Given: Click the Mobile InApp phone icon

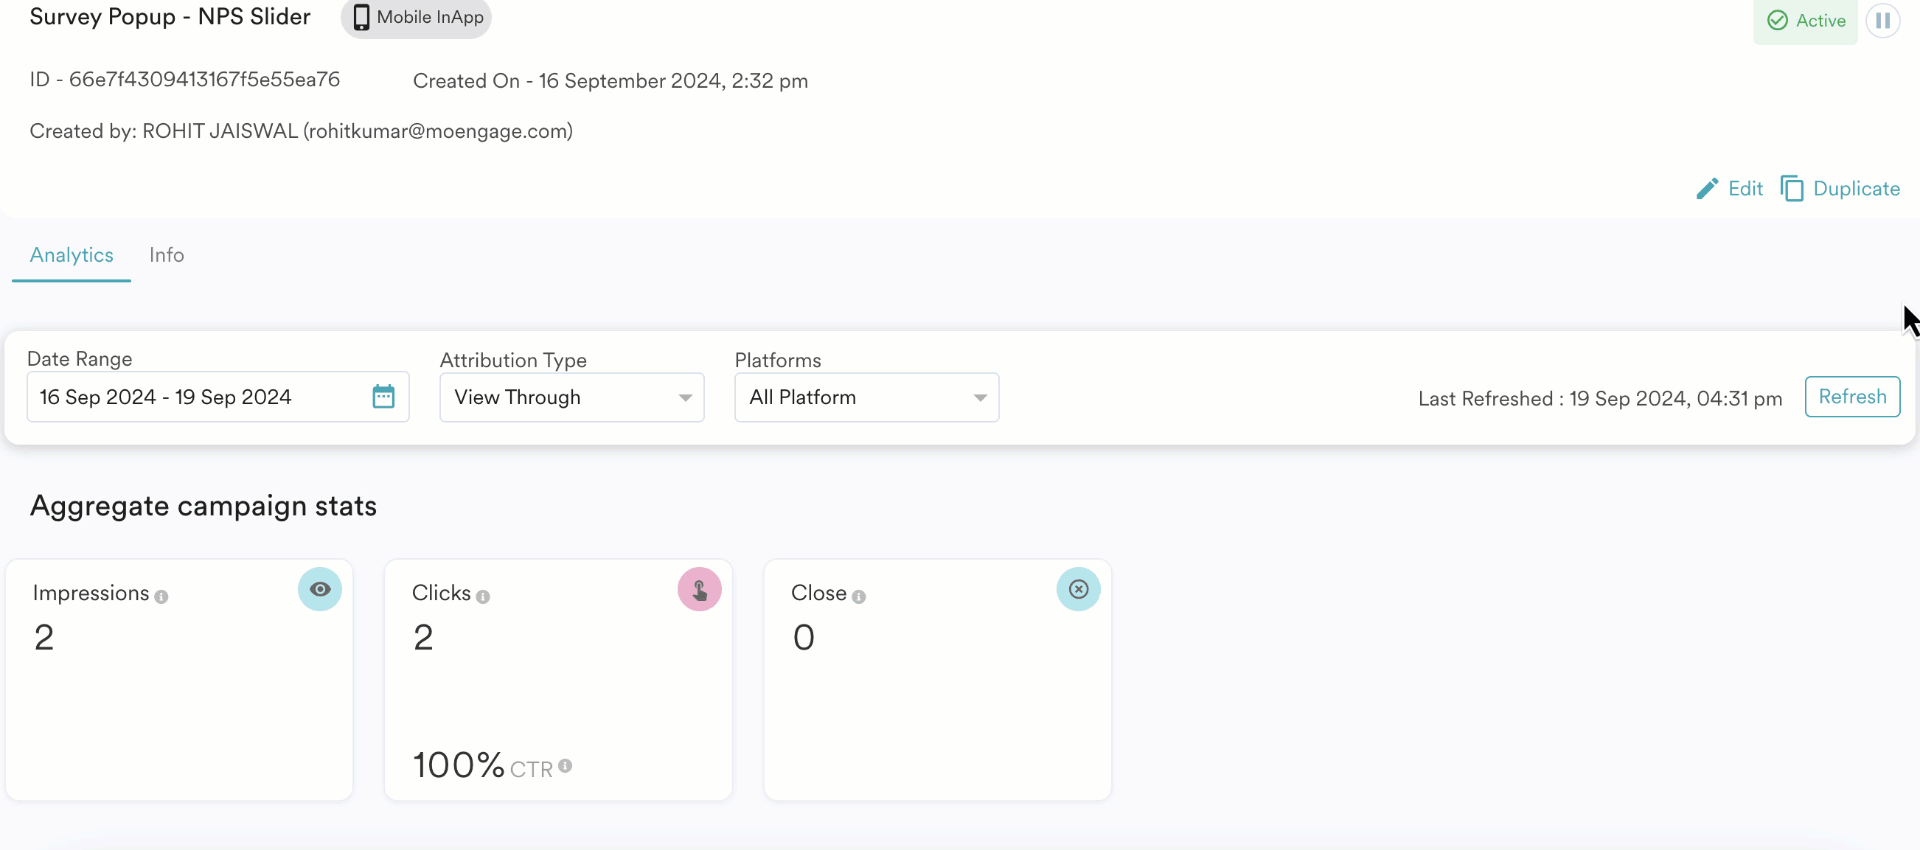Looking at the screenshot, I should click(361, 18).
